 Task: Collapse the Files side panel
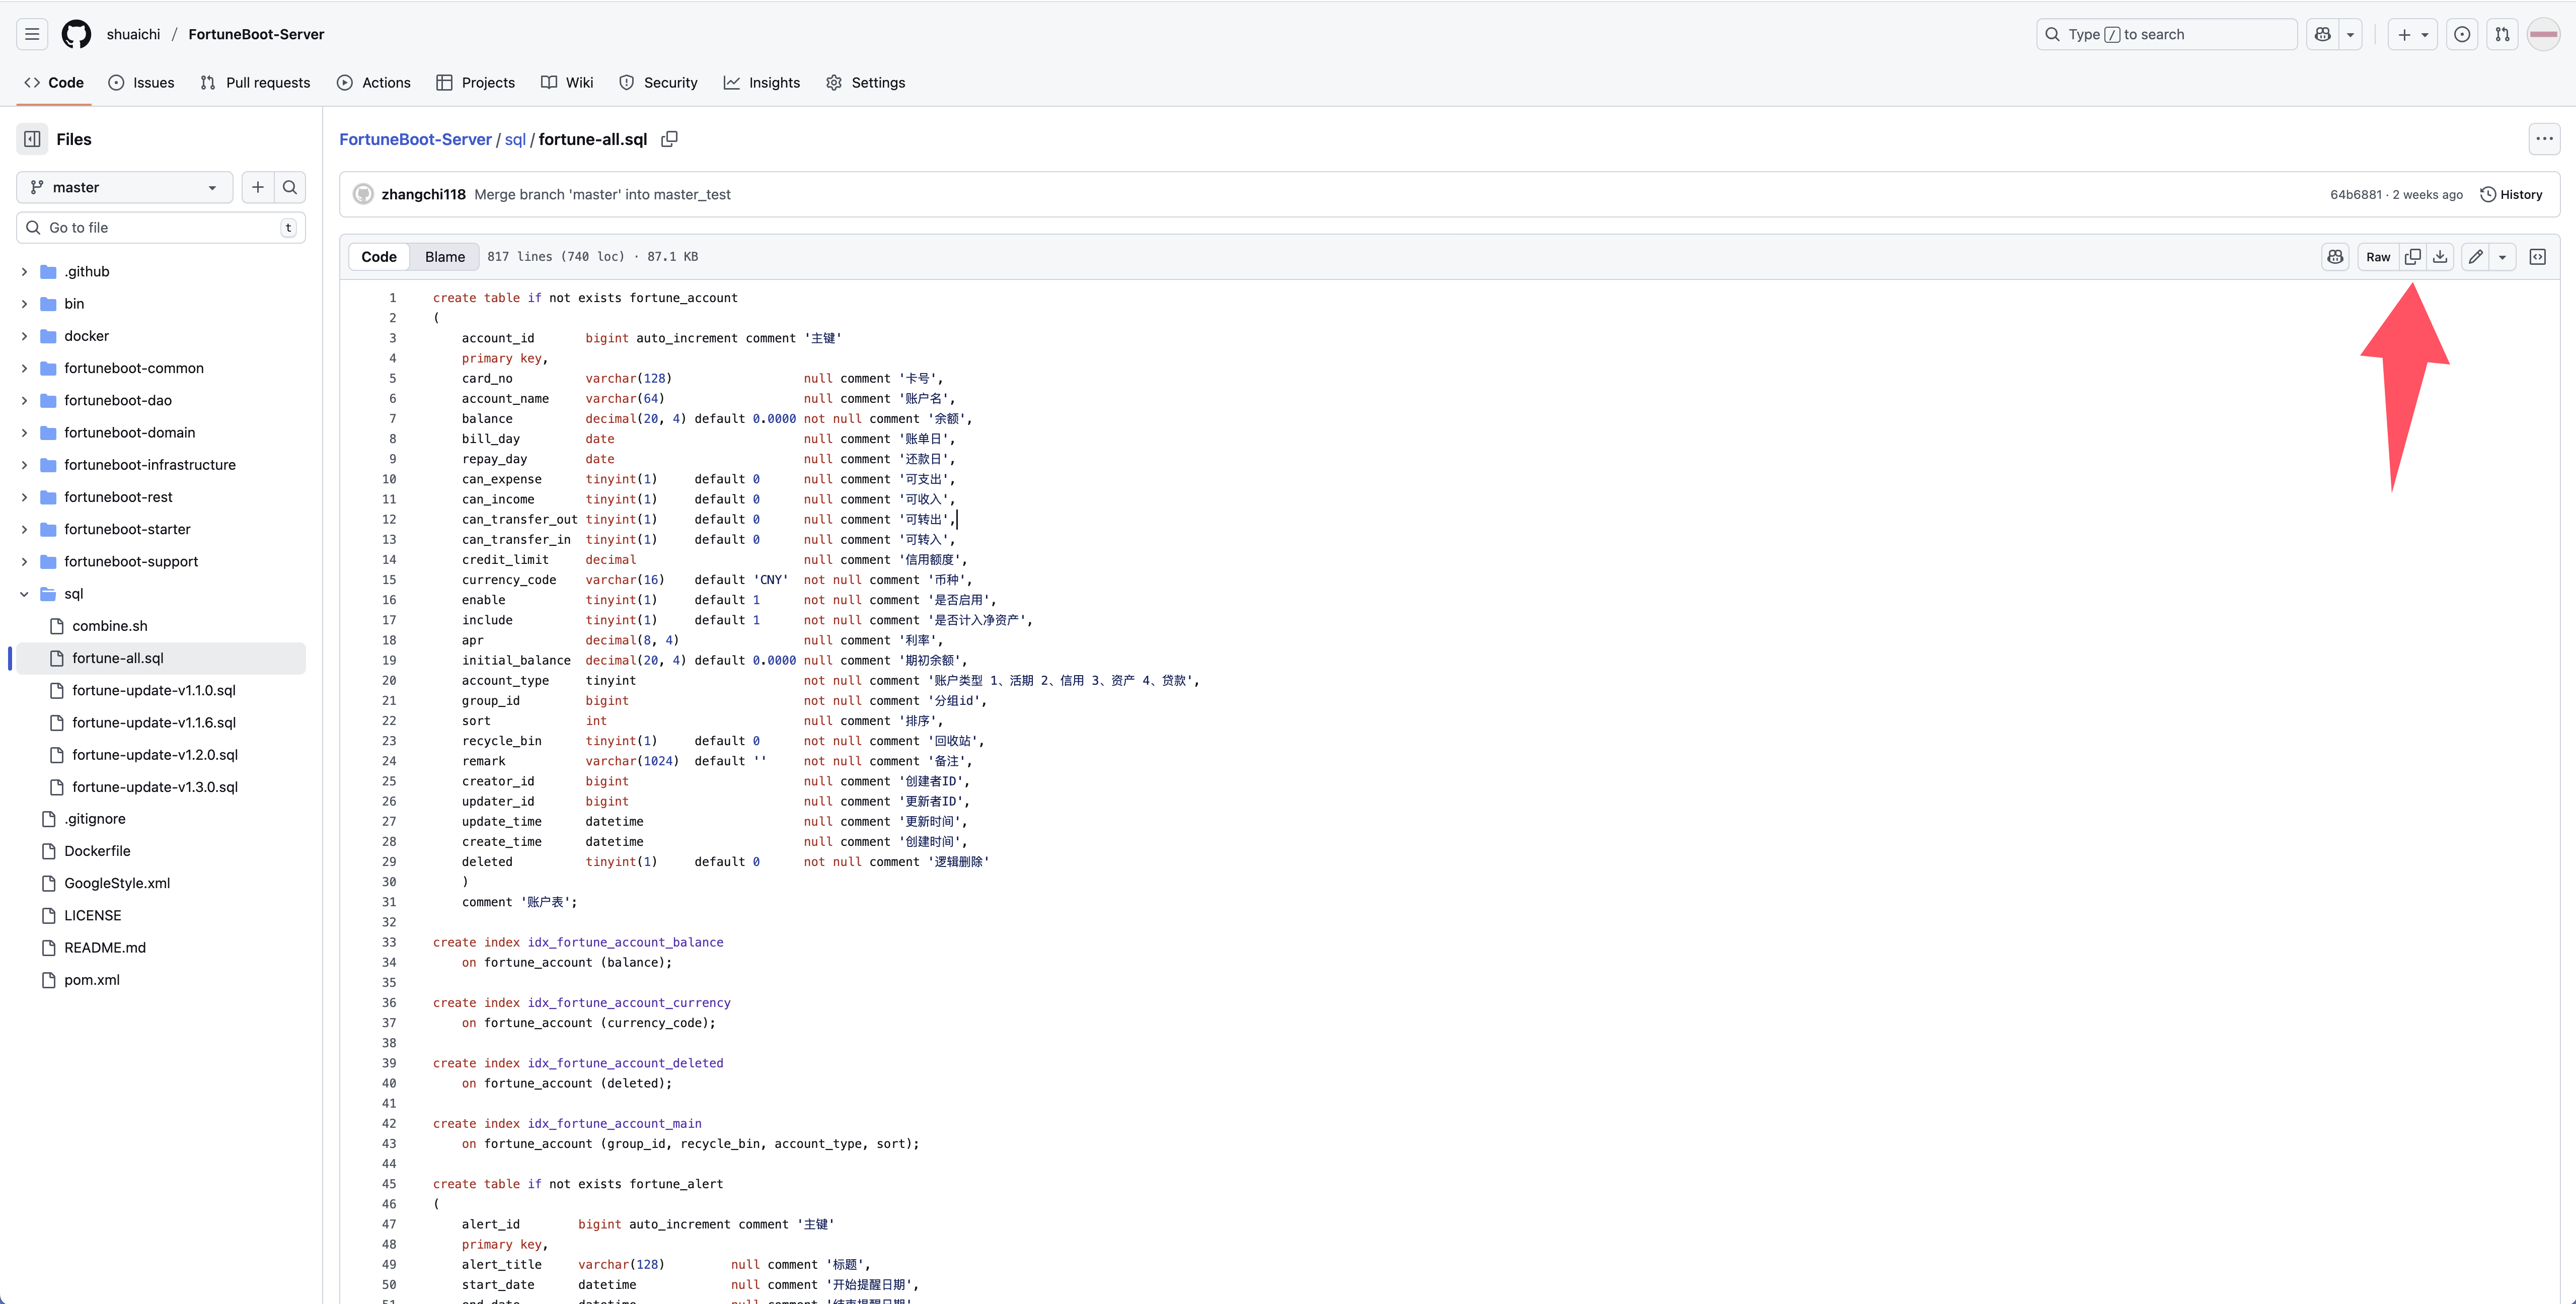(32, 139)
